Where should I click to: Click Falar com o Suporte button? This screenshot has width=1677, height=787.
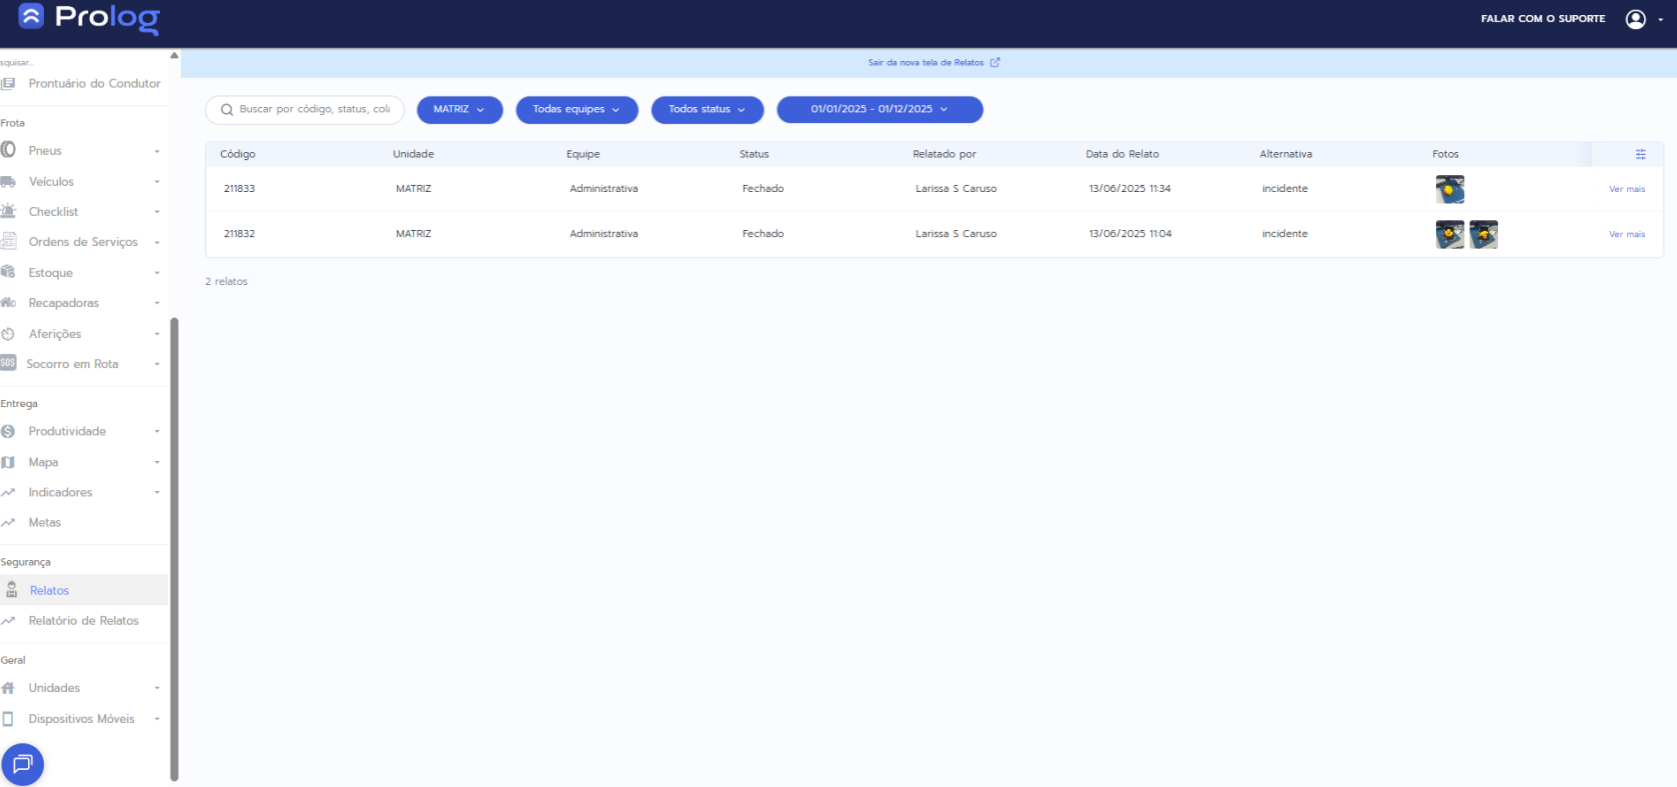(1542, 19)
